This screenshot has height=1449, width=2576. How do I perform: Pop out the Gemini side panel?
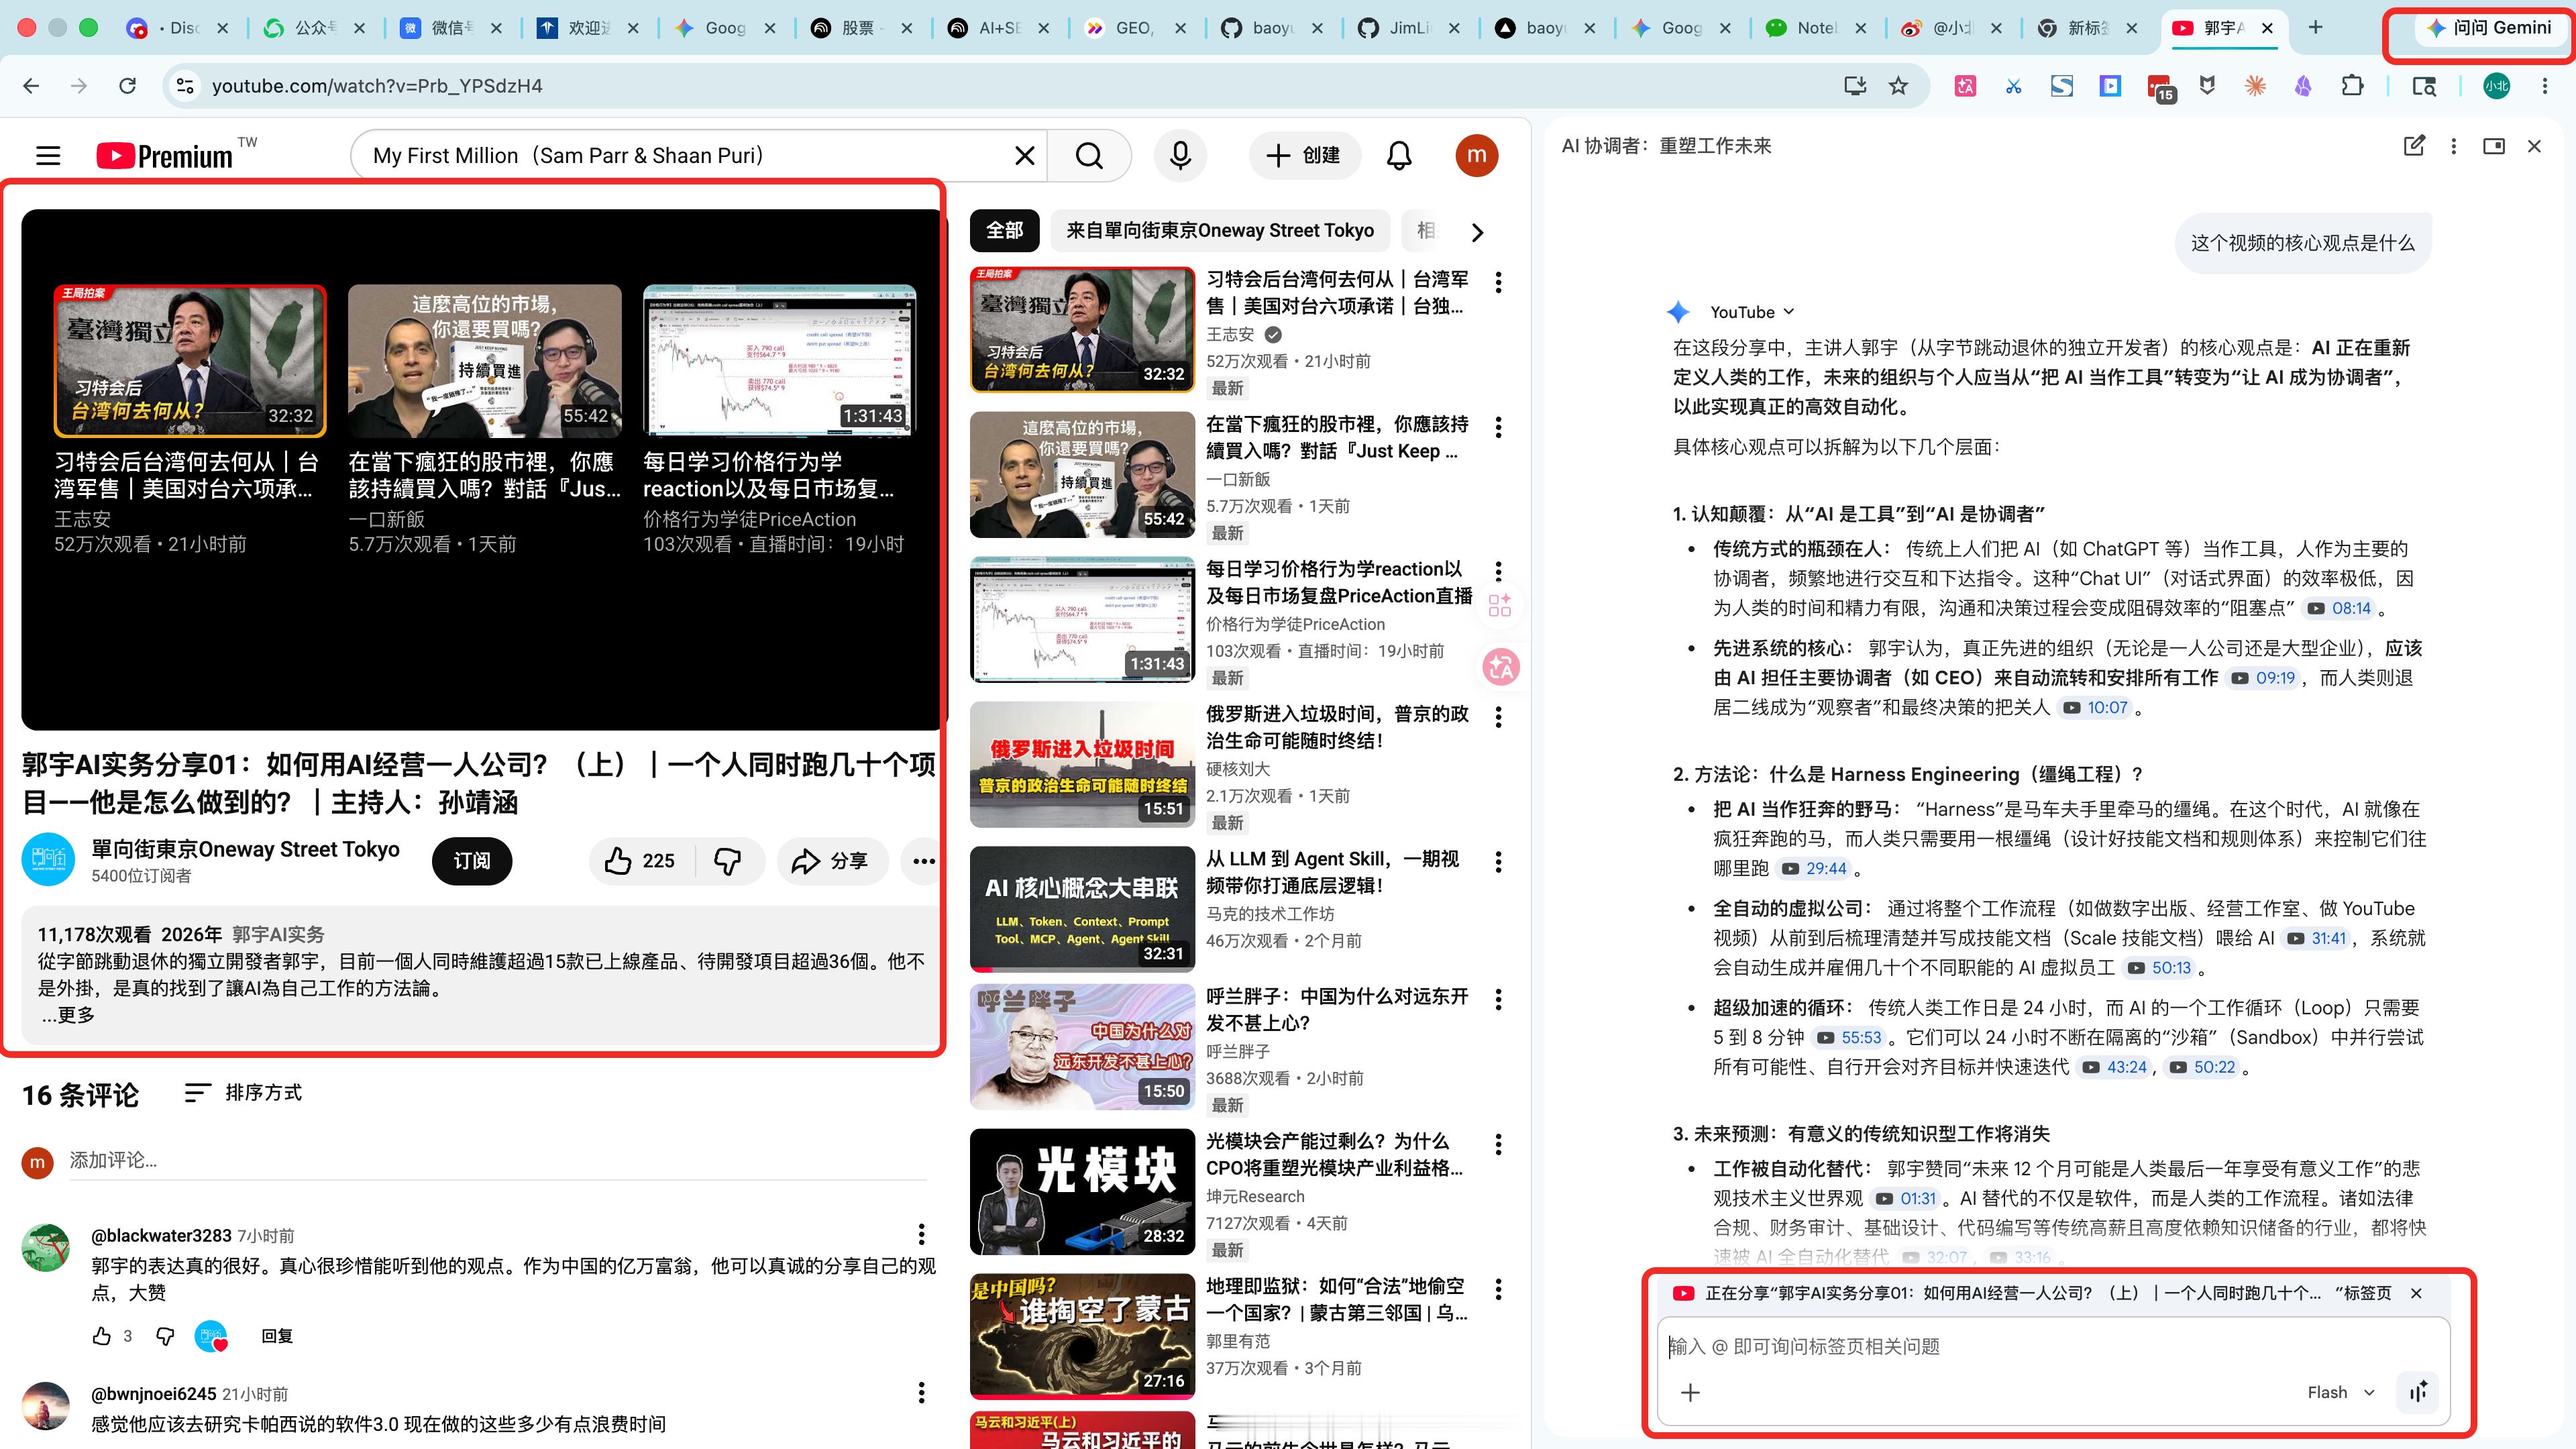click(2494, 146)
